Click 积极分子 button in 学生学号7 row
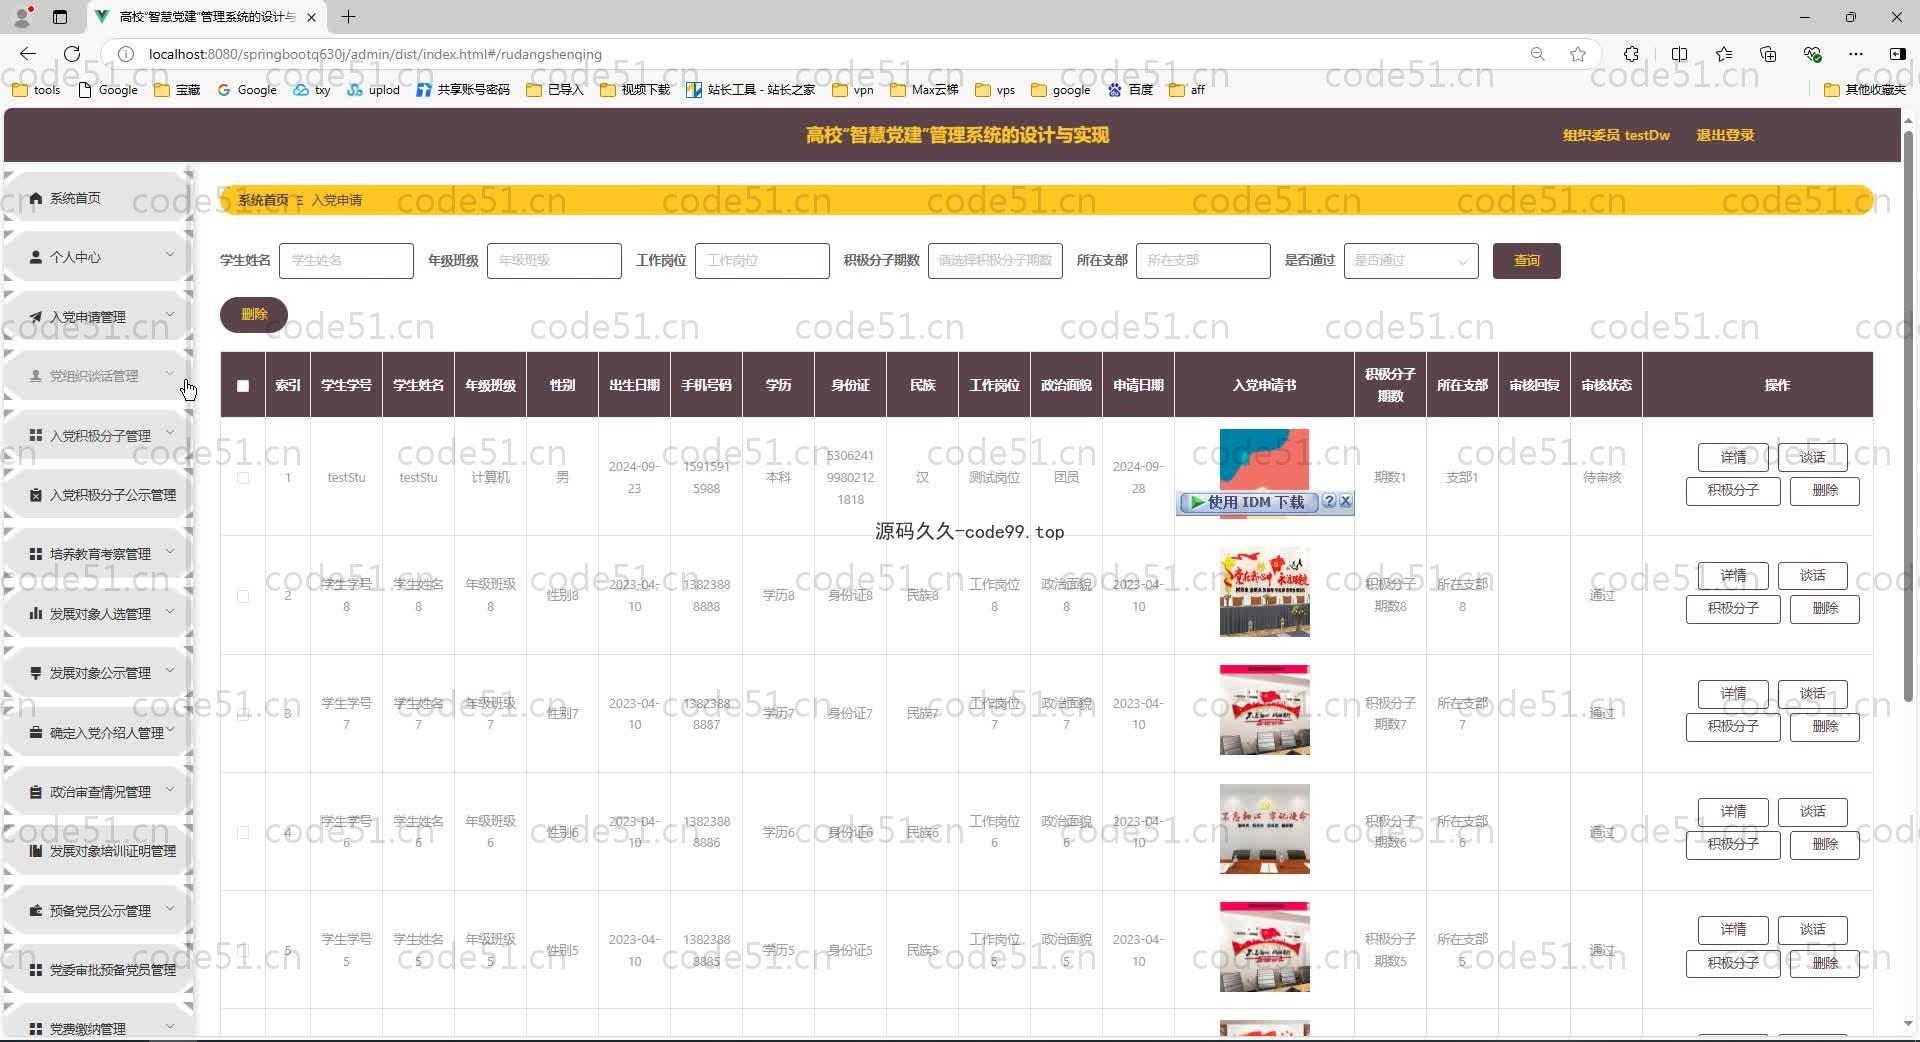 [x=1733, y=727]
